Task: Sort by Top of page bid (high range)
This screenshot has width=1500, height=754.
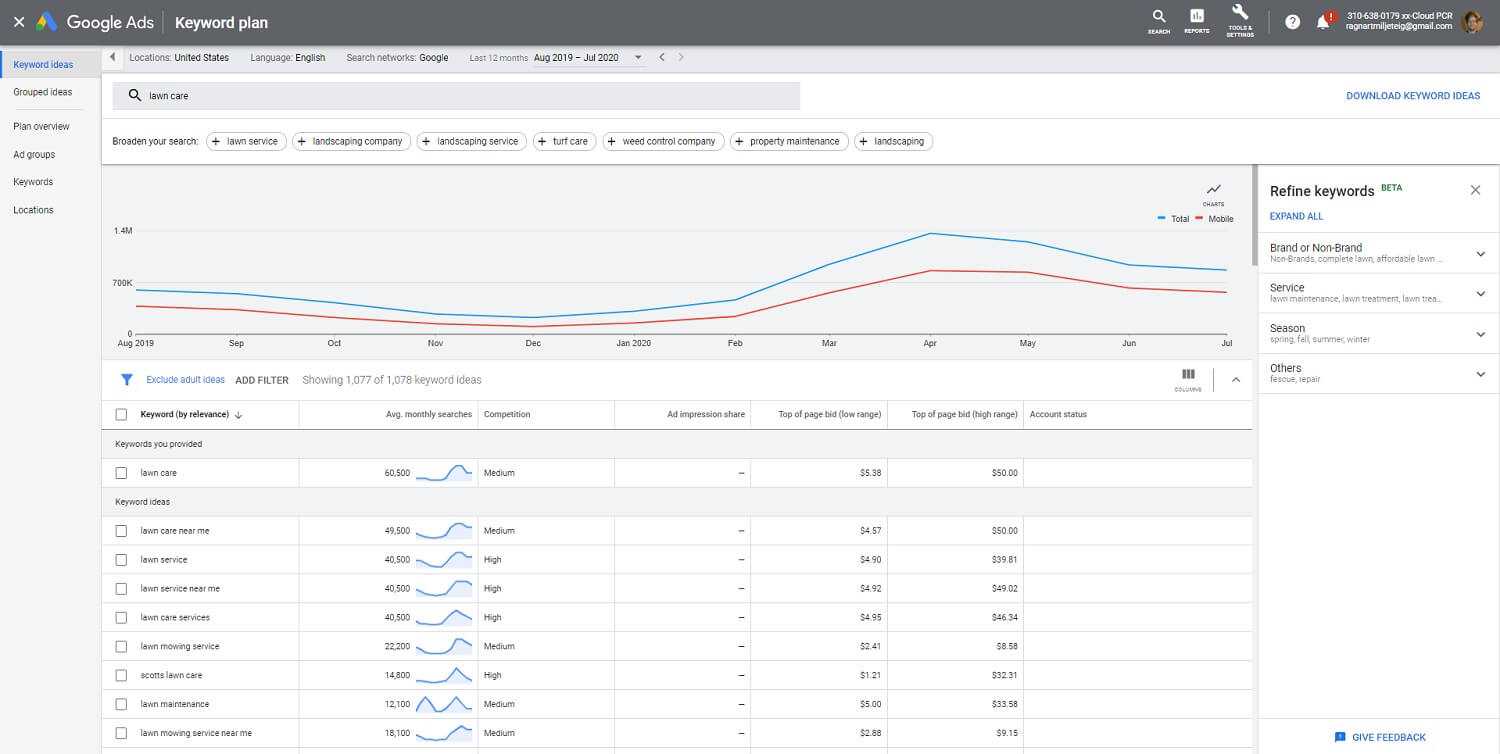Action: pyautogui.click(x=965, y=414)
